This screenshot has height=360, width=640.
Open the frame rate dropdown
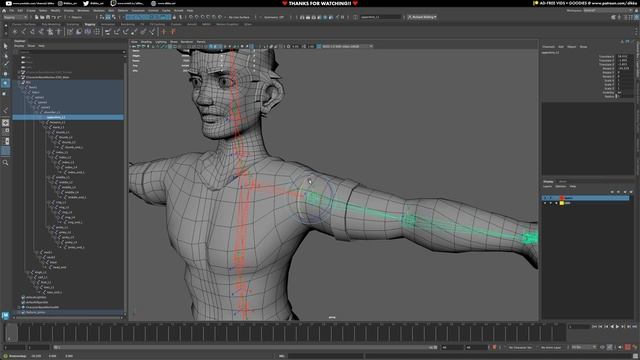click(x=583, y=347)
